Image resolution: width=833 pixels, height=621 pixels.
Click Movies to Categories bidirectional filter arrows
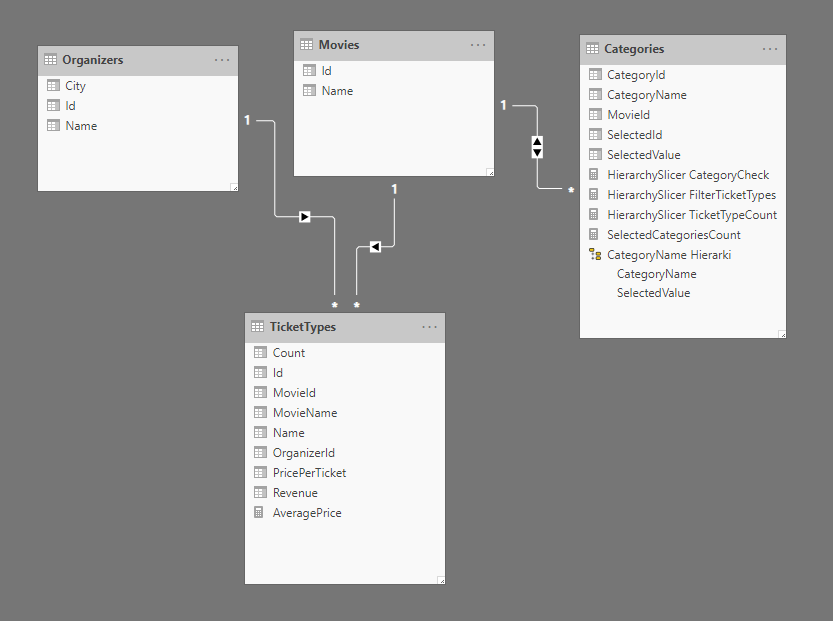[x=537, y=147]
